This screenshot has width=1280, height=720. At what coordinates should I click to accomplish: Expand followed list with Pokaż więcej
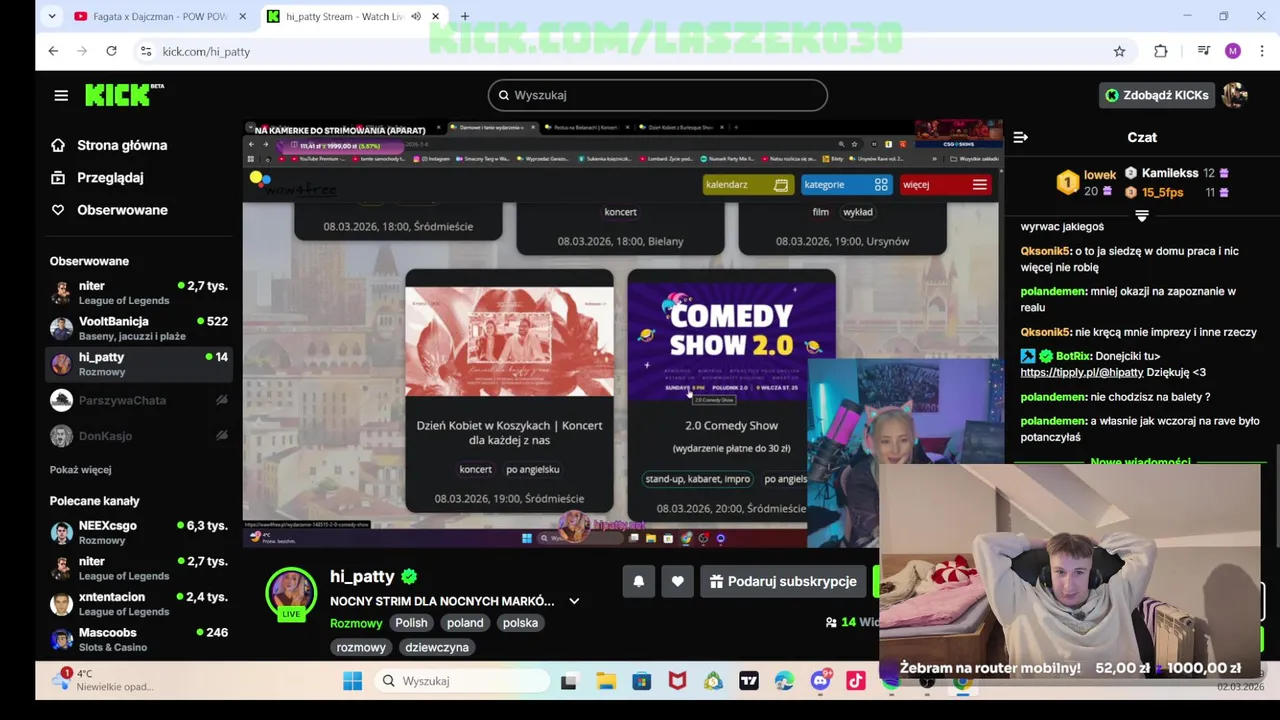pyautogui.click(x=81, y=469)
